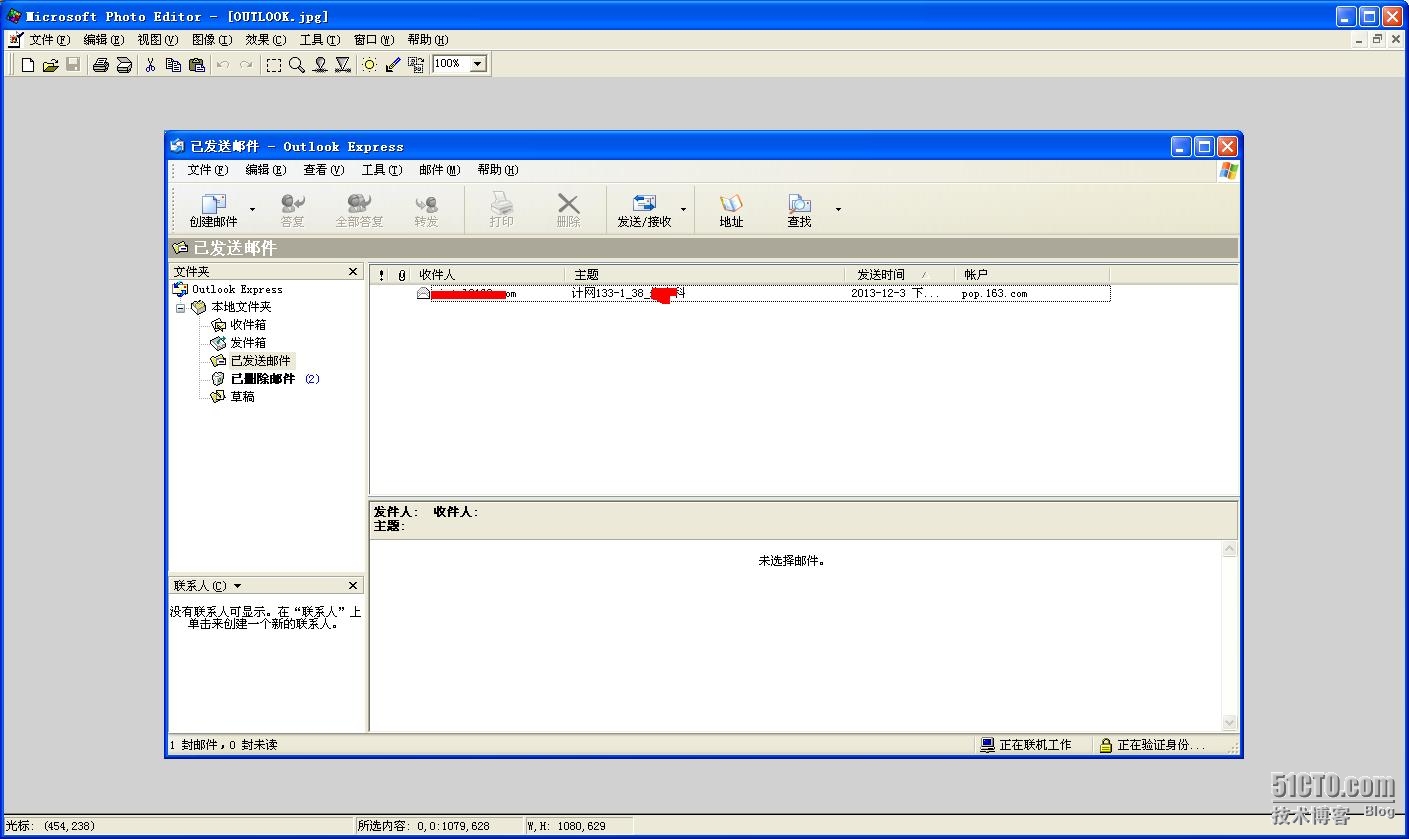Open the 100% zoom level dropdown
This screenshot has height=839, width=1409.
click(478, 64)
